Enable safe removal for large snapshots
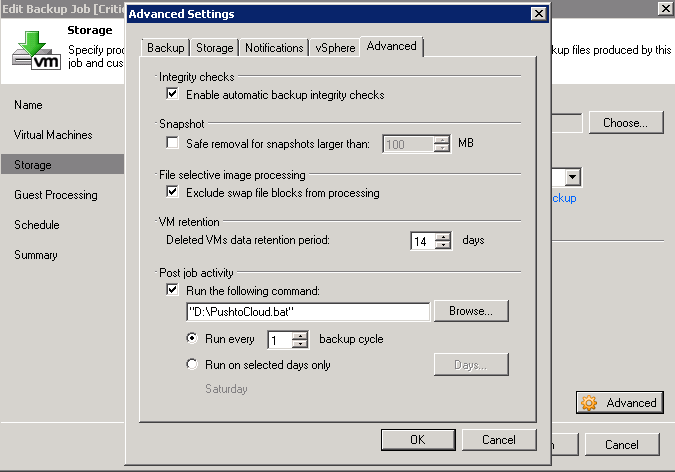The image size is (675, 472). pyautogui.click(x=174, y=144)
